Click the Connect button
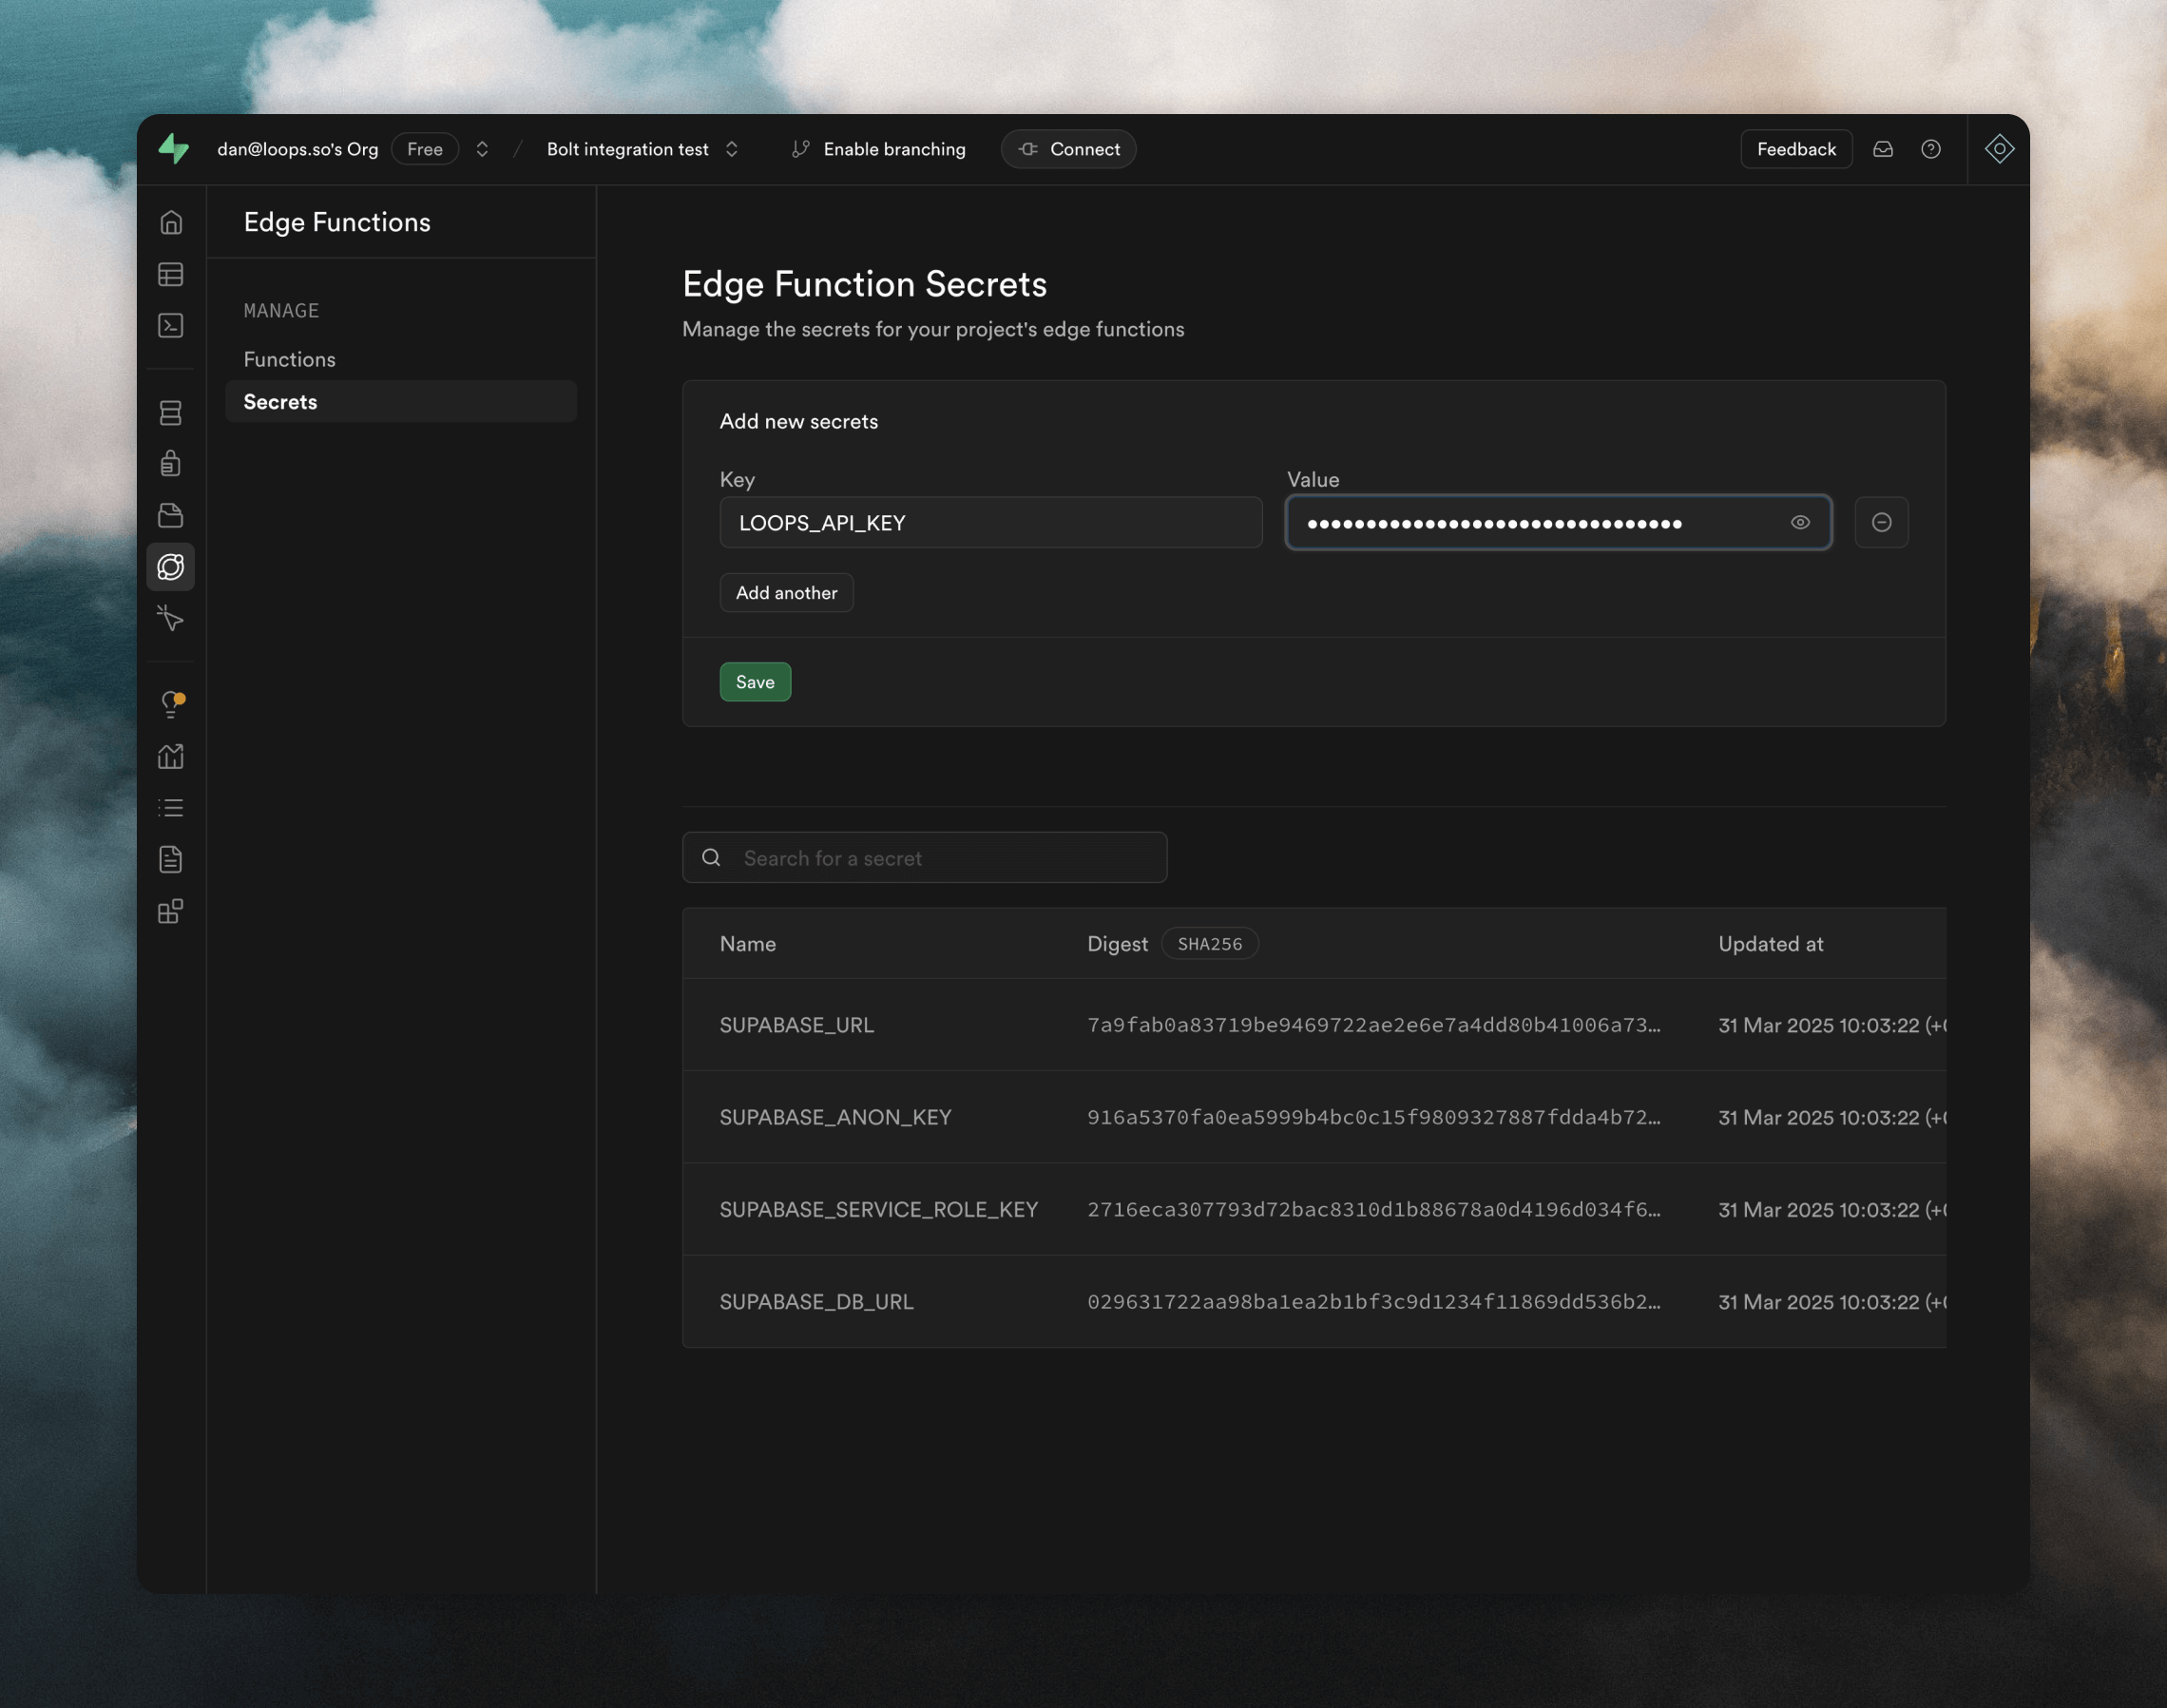The height and width of the screenshot is (1708, 2167). coord(1068,149)
